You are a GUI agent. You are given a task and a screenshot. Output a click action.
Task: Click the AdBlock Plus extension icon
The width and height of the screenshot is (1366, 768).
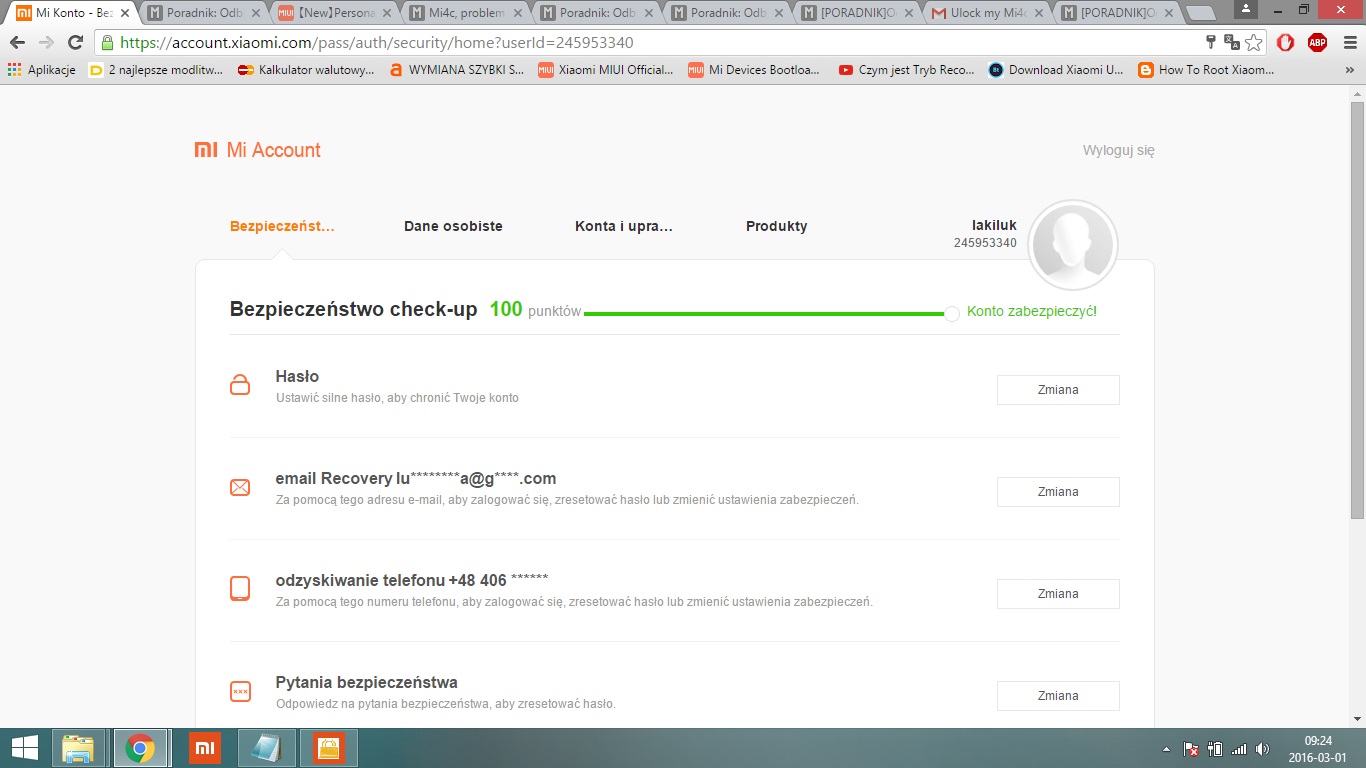1317,42
